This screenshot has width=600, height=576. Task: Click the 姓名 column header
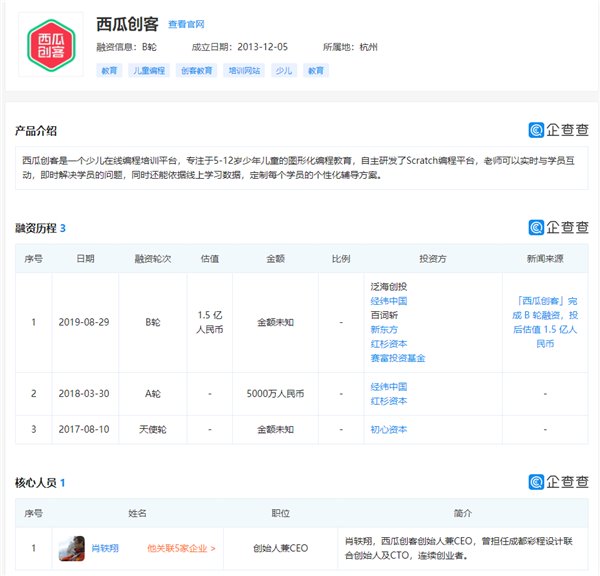pos(137,513)
